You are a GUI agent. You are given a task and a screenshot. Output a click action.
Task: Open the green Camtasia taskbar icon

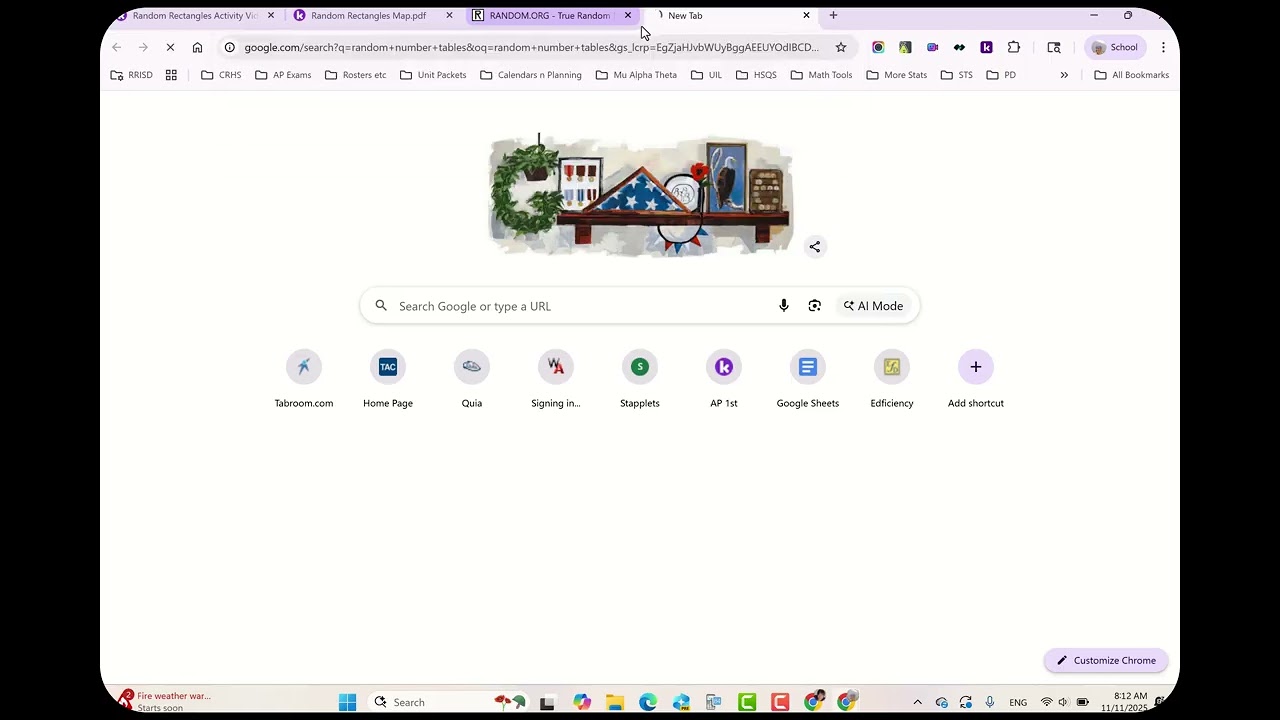pyautogui.click(x=747, y=702)
